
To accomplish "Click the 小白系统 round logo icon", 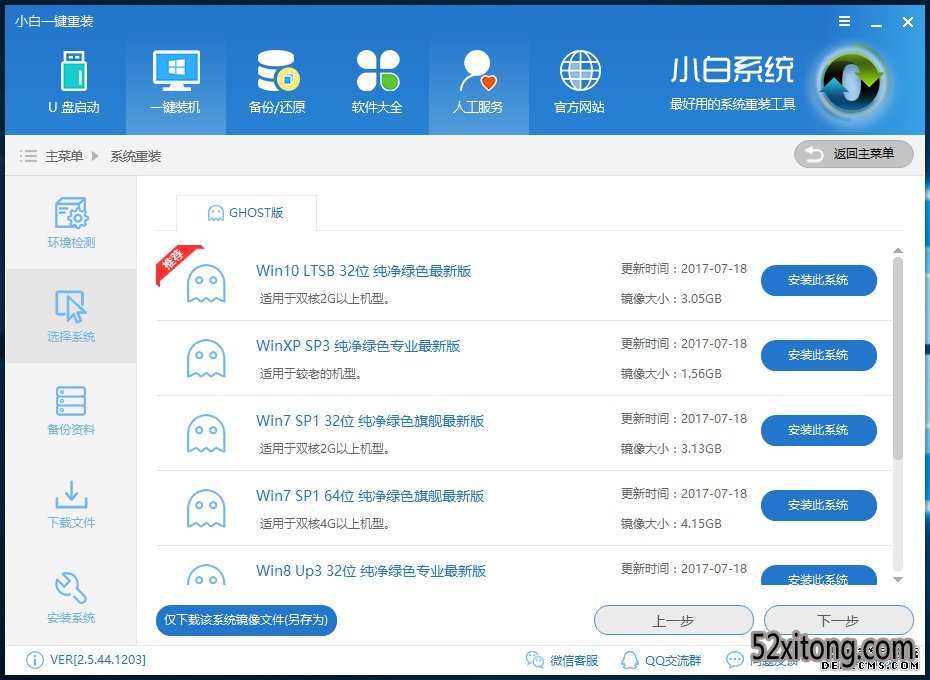I will (x=852, y=83).
